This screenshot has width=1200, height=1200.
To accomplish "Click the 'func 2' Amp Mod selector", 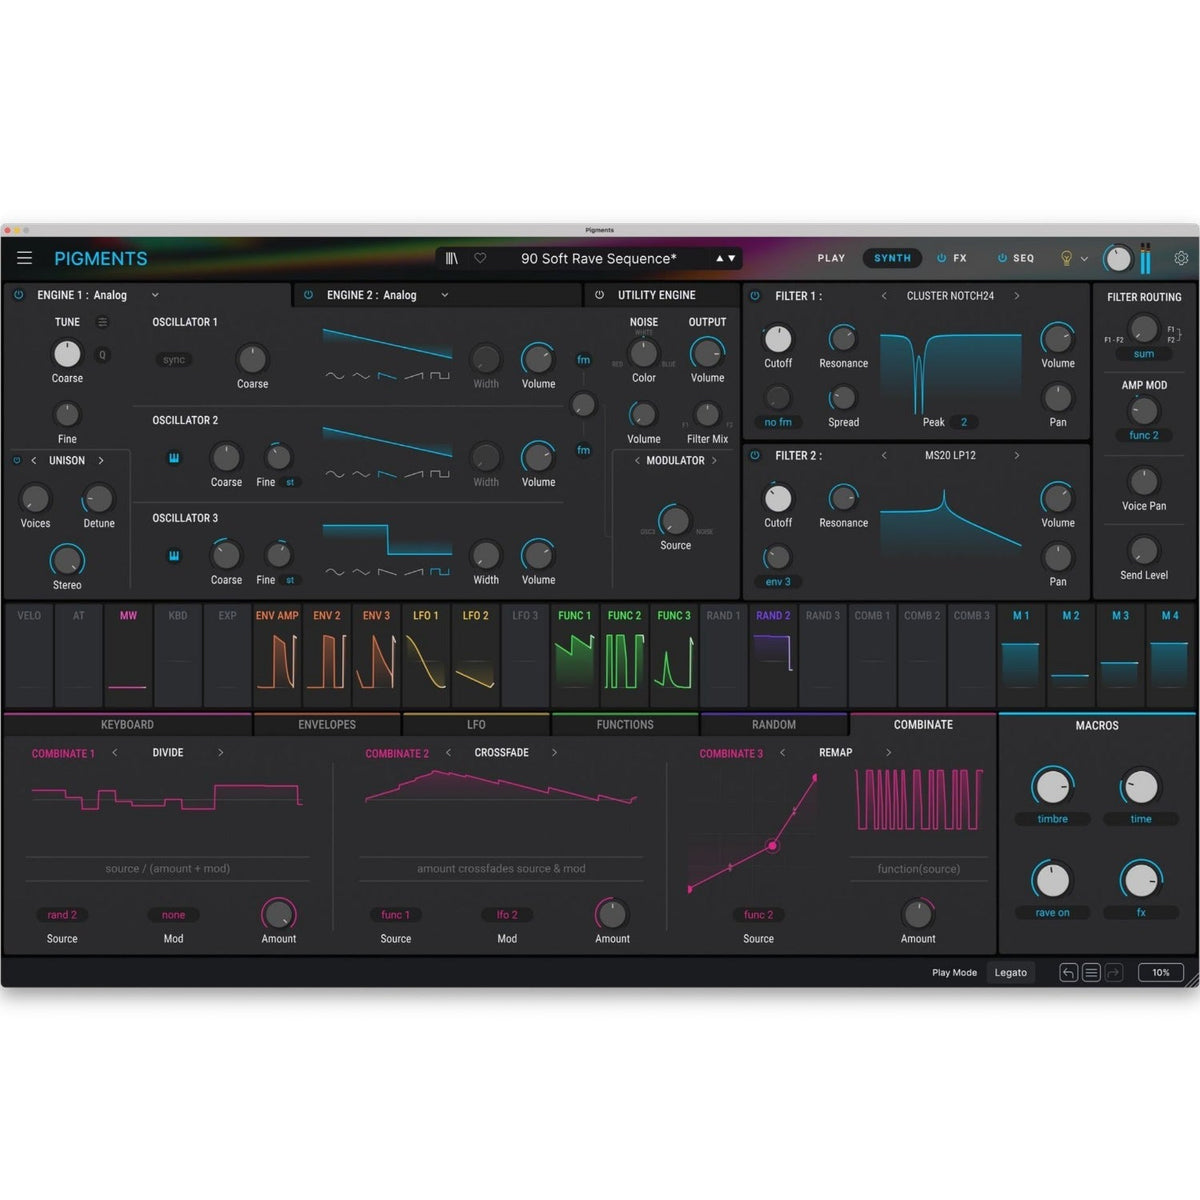I will 1144,436.
